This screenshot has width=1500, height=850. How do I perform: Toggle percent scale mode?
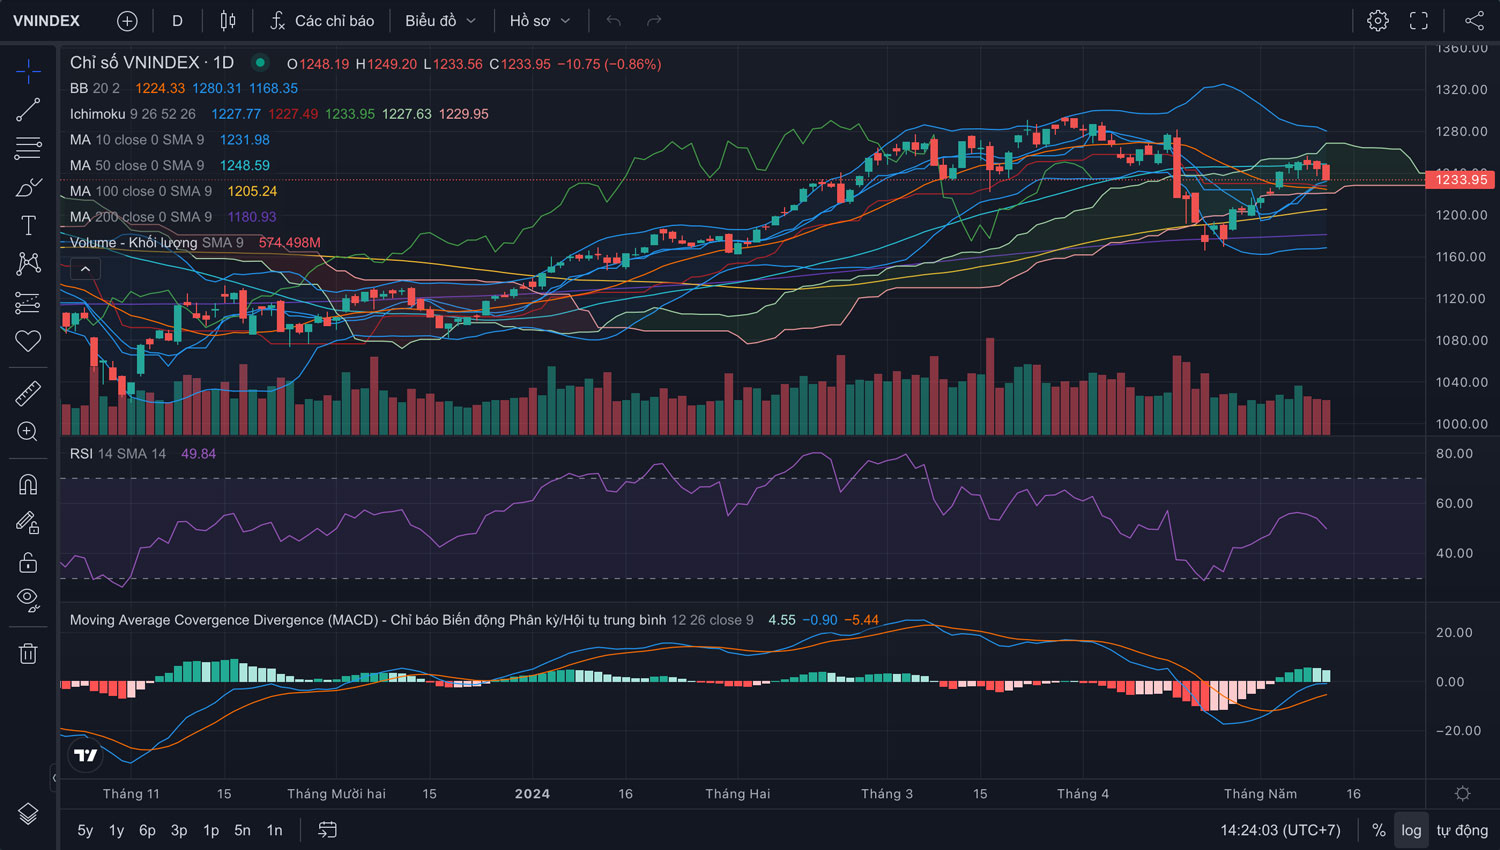point(1379,830)
